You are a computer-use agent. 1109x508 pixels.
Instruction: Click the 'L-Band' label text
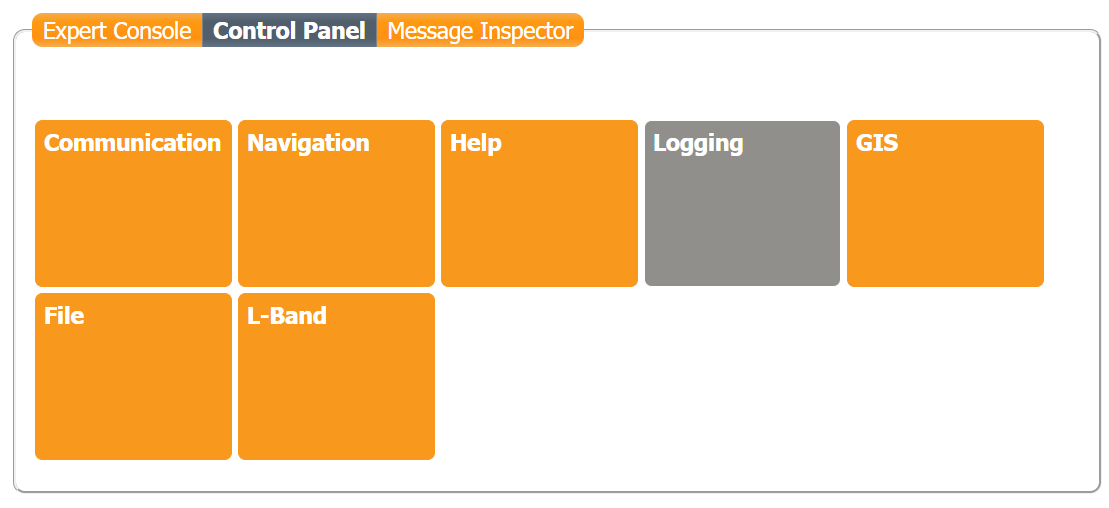click(287, 316)
